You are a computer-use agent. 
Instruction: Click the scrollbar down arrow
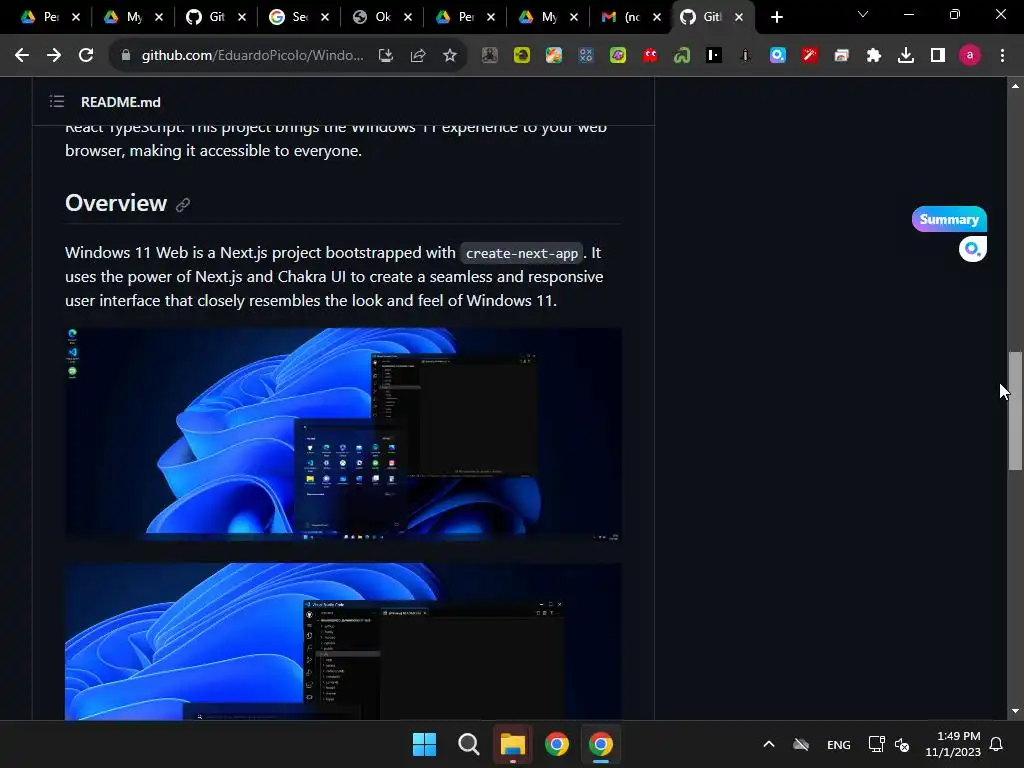tap(1015, 711)
